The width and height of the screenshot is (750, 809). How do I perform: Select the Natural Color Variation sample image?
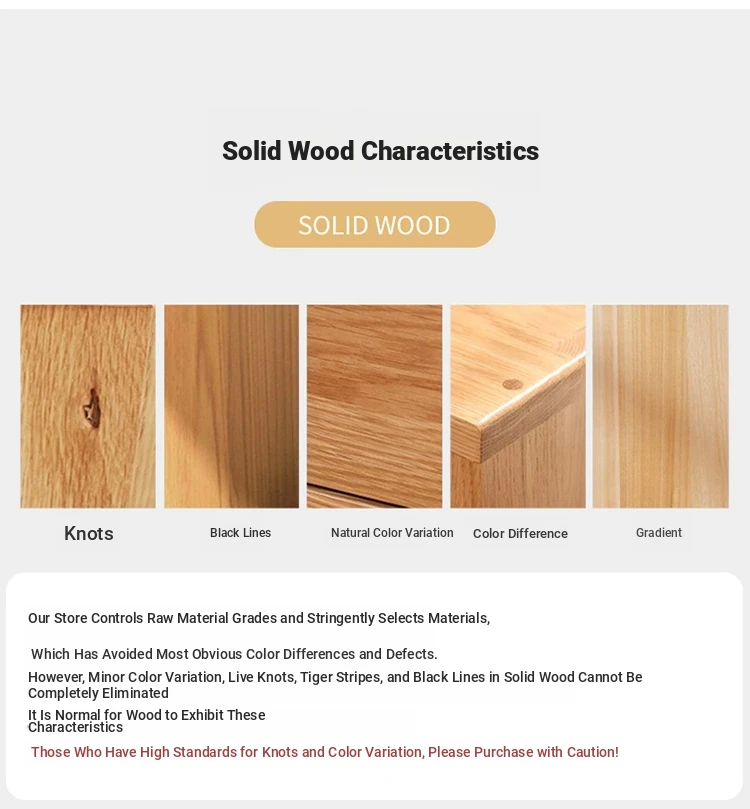[374, 407]
